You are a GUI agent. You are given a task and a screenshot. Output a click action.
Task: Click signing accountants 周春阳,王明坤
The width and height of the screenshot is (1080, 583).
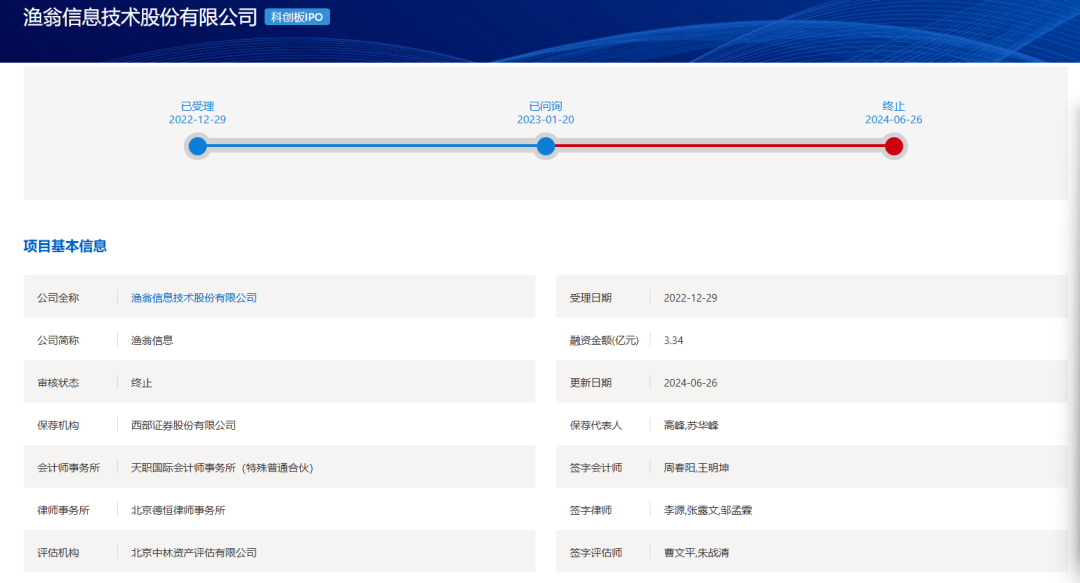click(x=696, y=468)
